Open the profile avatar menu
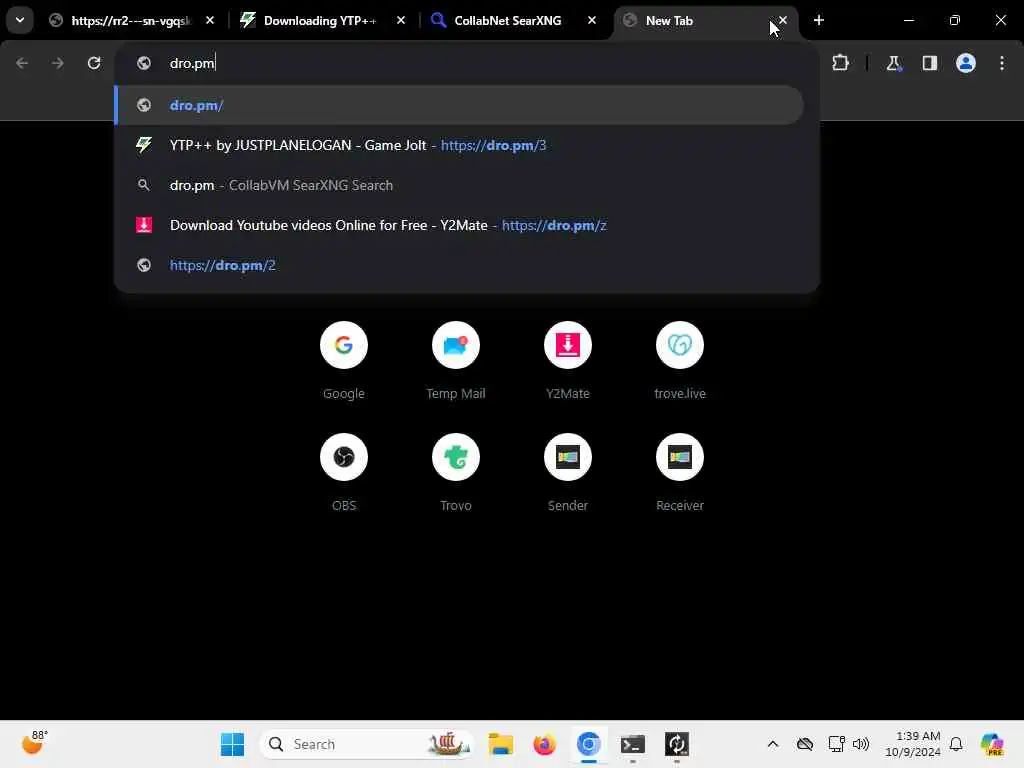 click(965, 63)
